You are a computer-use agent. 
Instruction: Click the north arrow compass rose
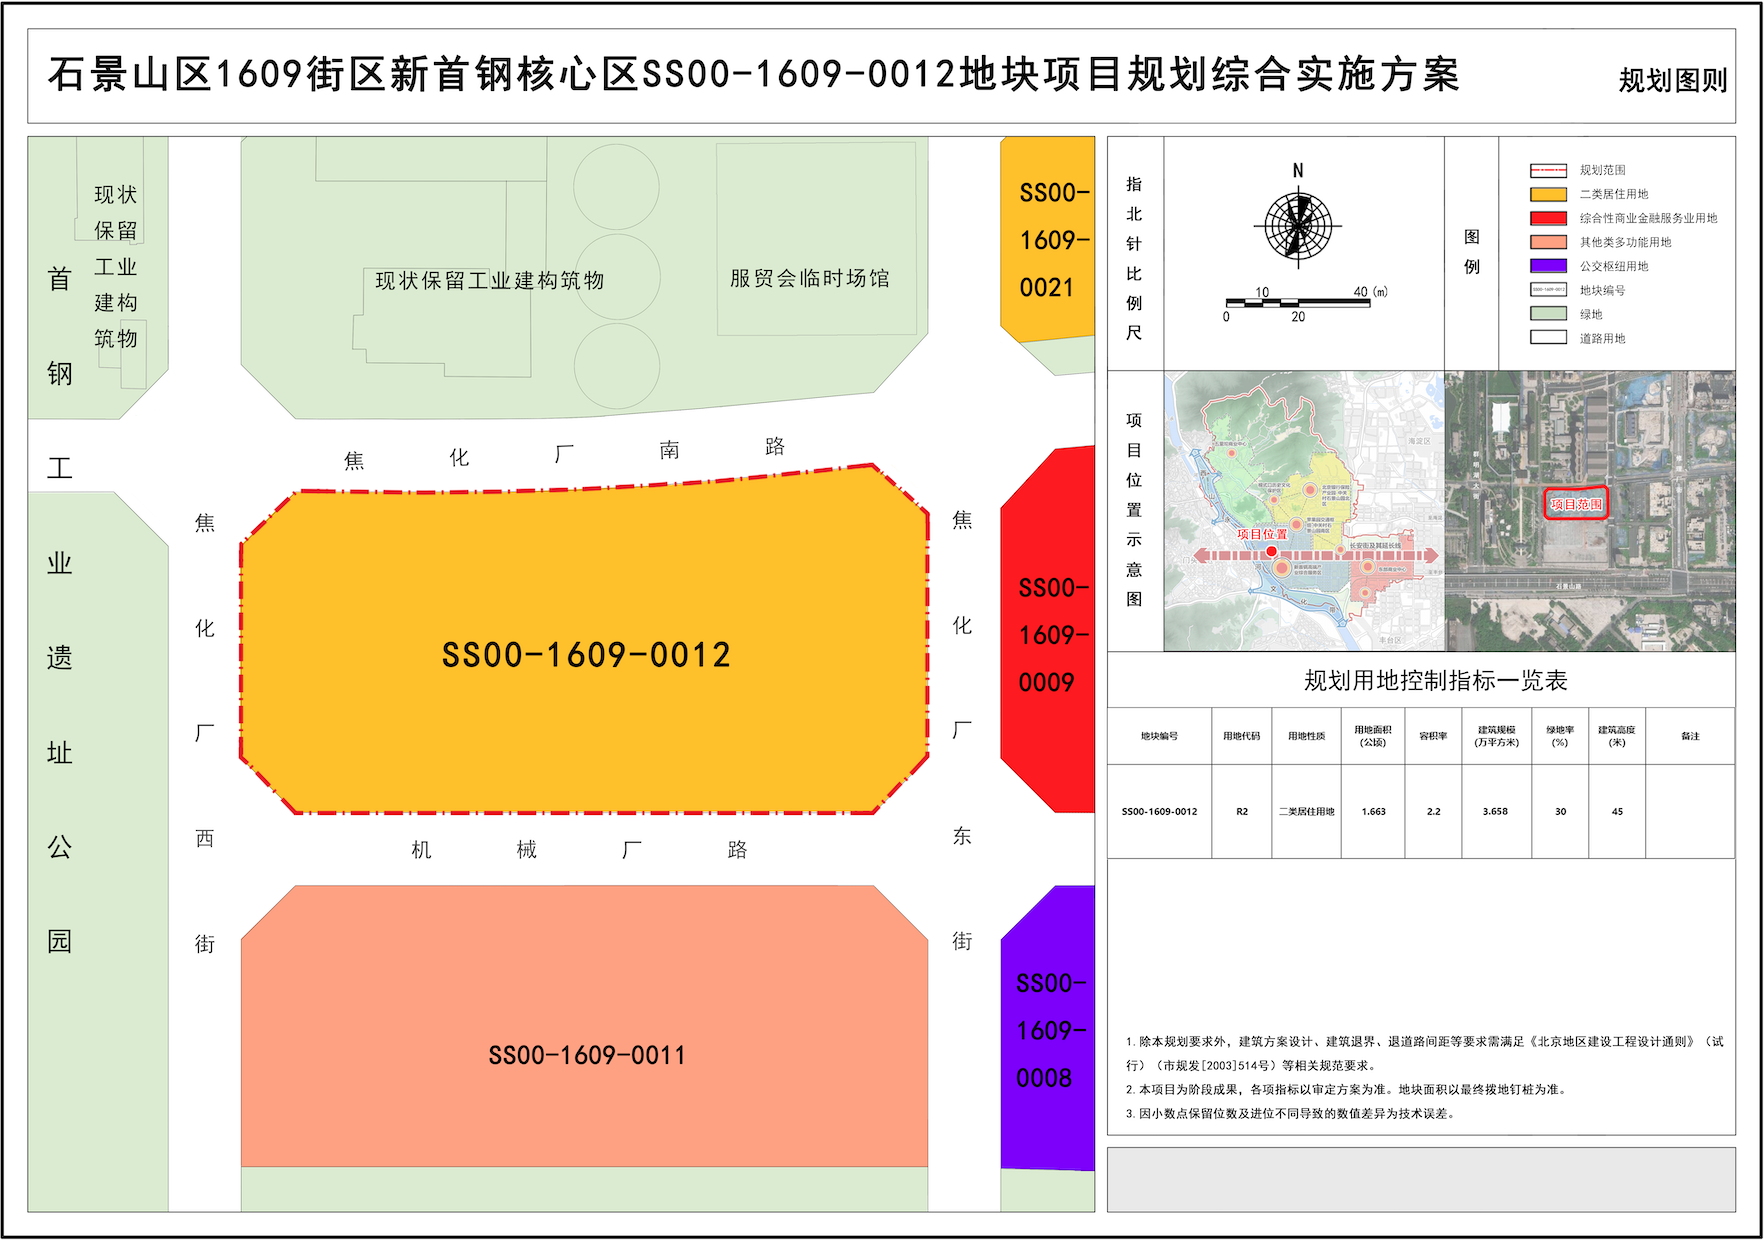tap(1298, 225)
